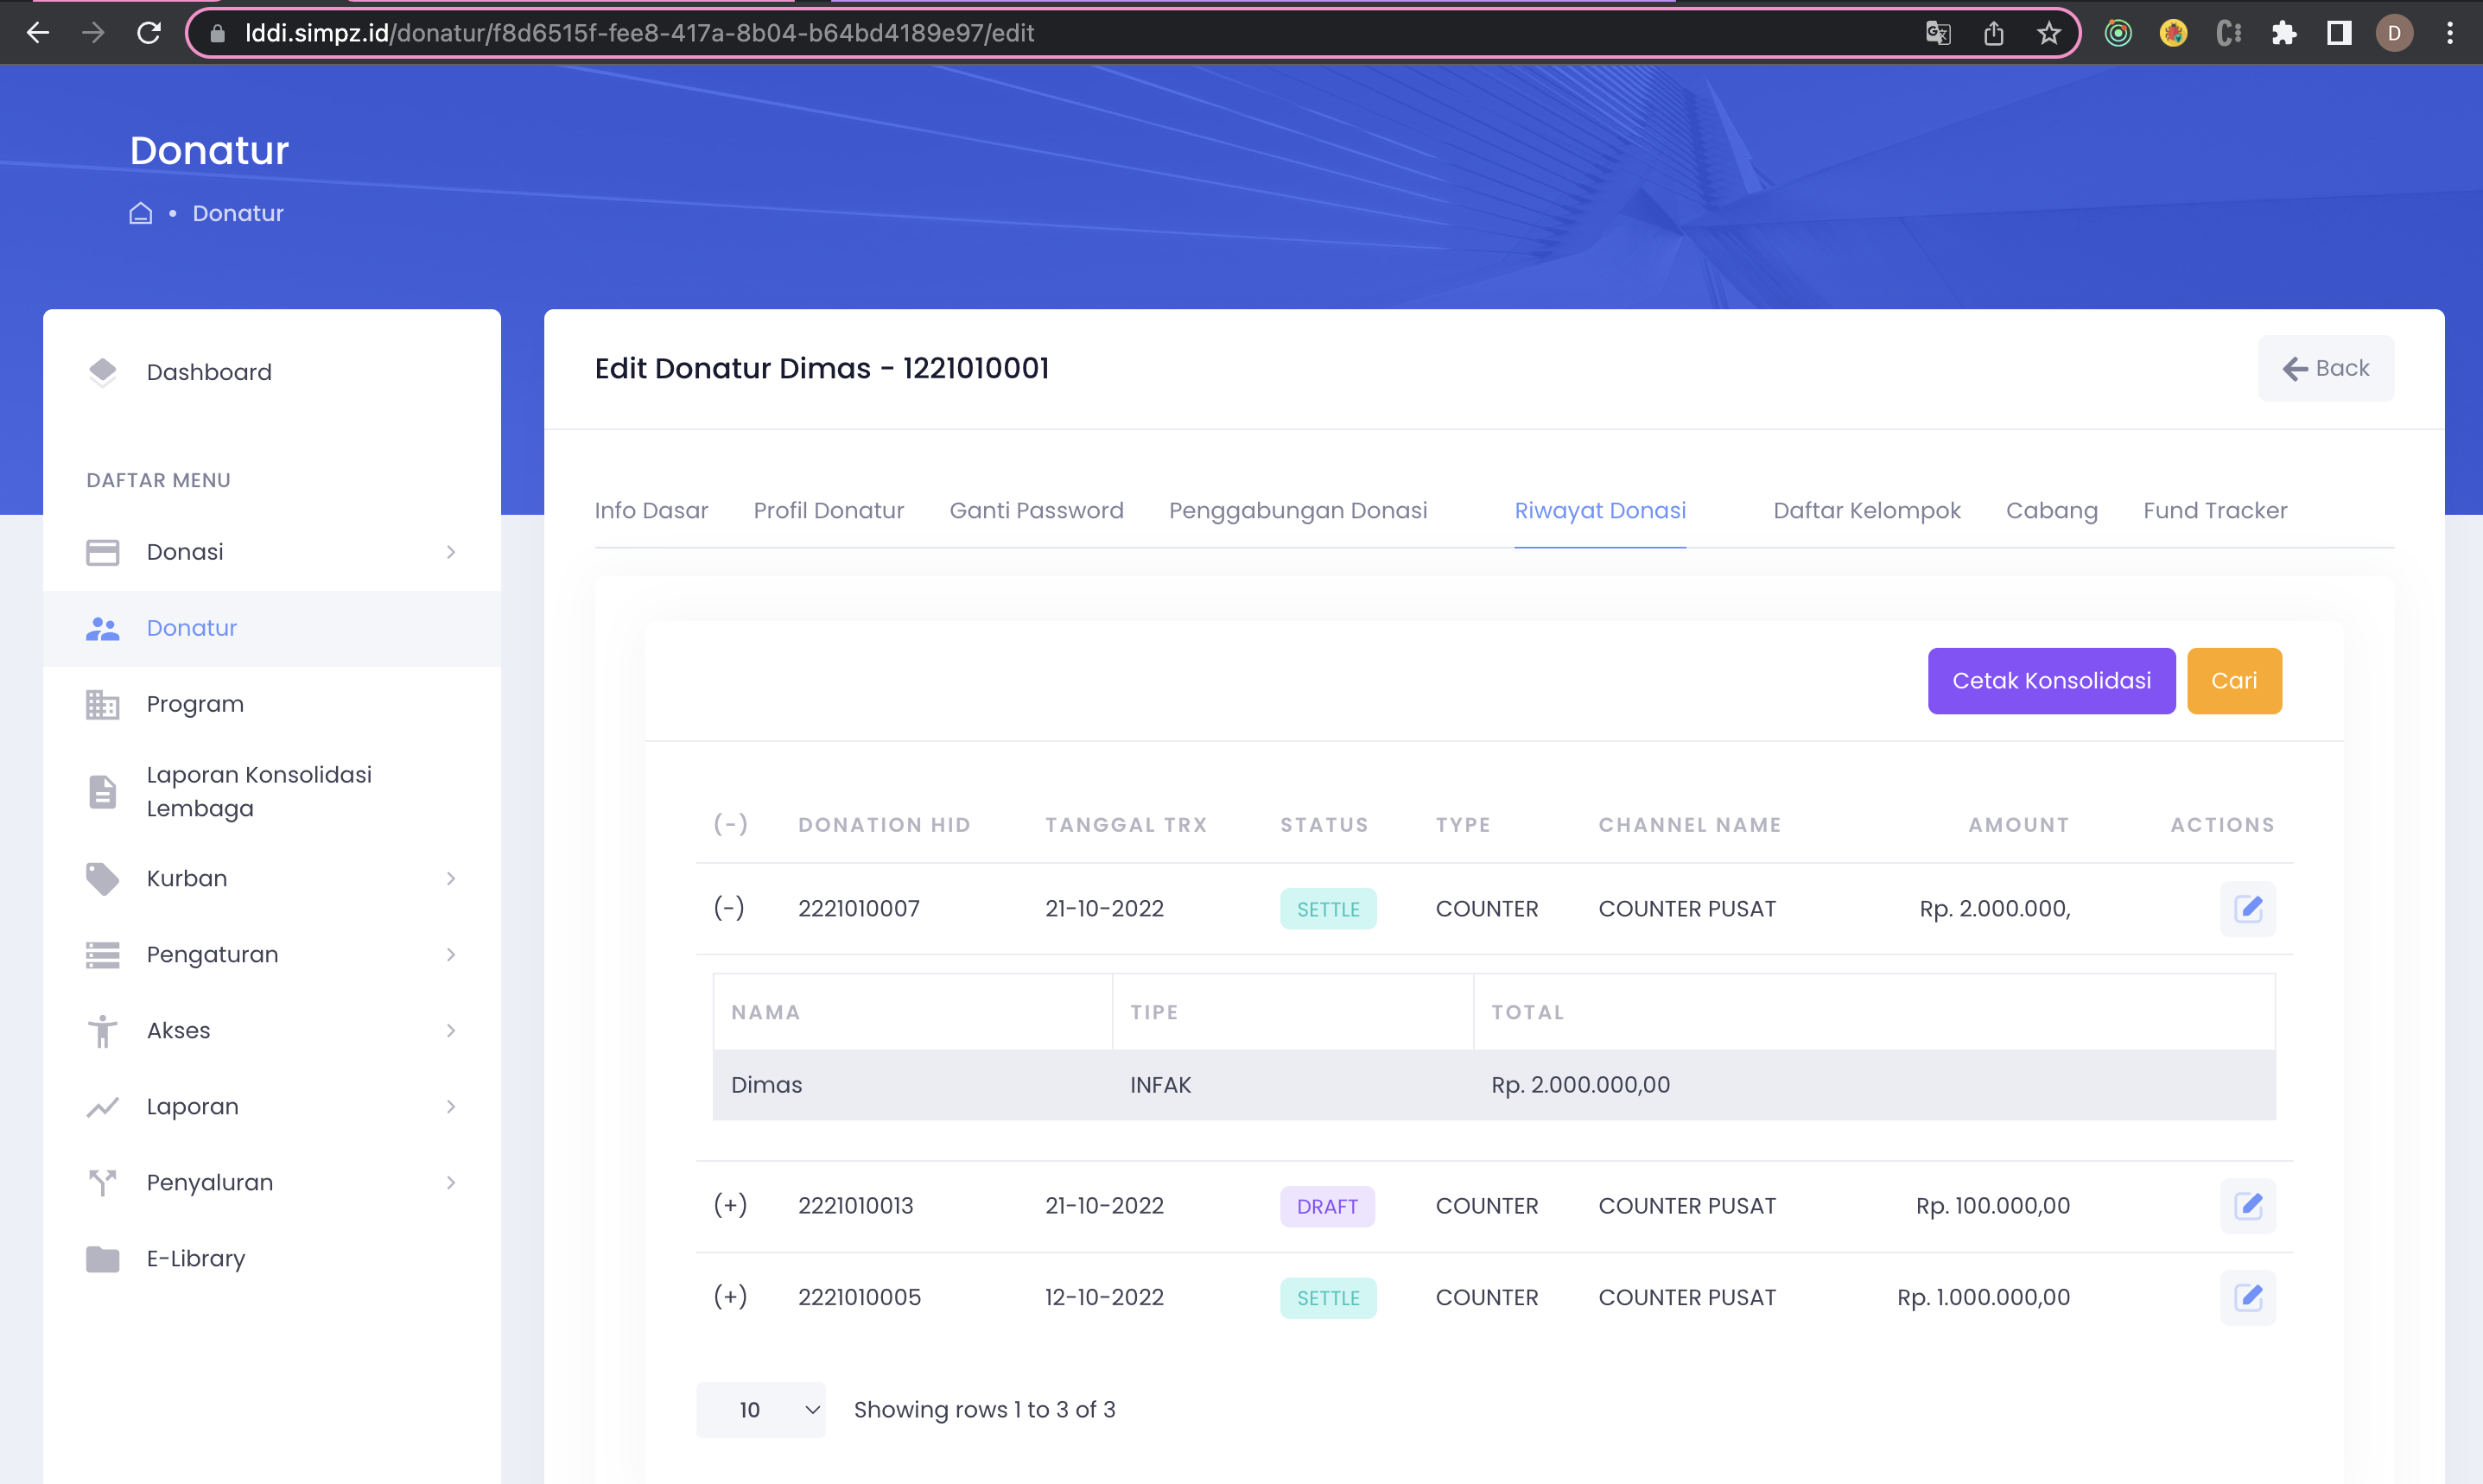This screenshot has width=2483, height=1484.
Task: Open the rows per page dropdown
Action: 761,1409
